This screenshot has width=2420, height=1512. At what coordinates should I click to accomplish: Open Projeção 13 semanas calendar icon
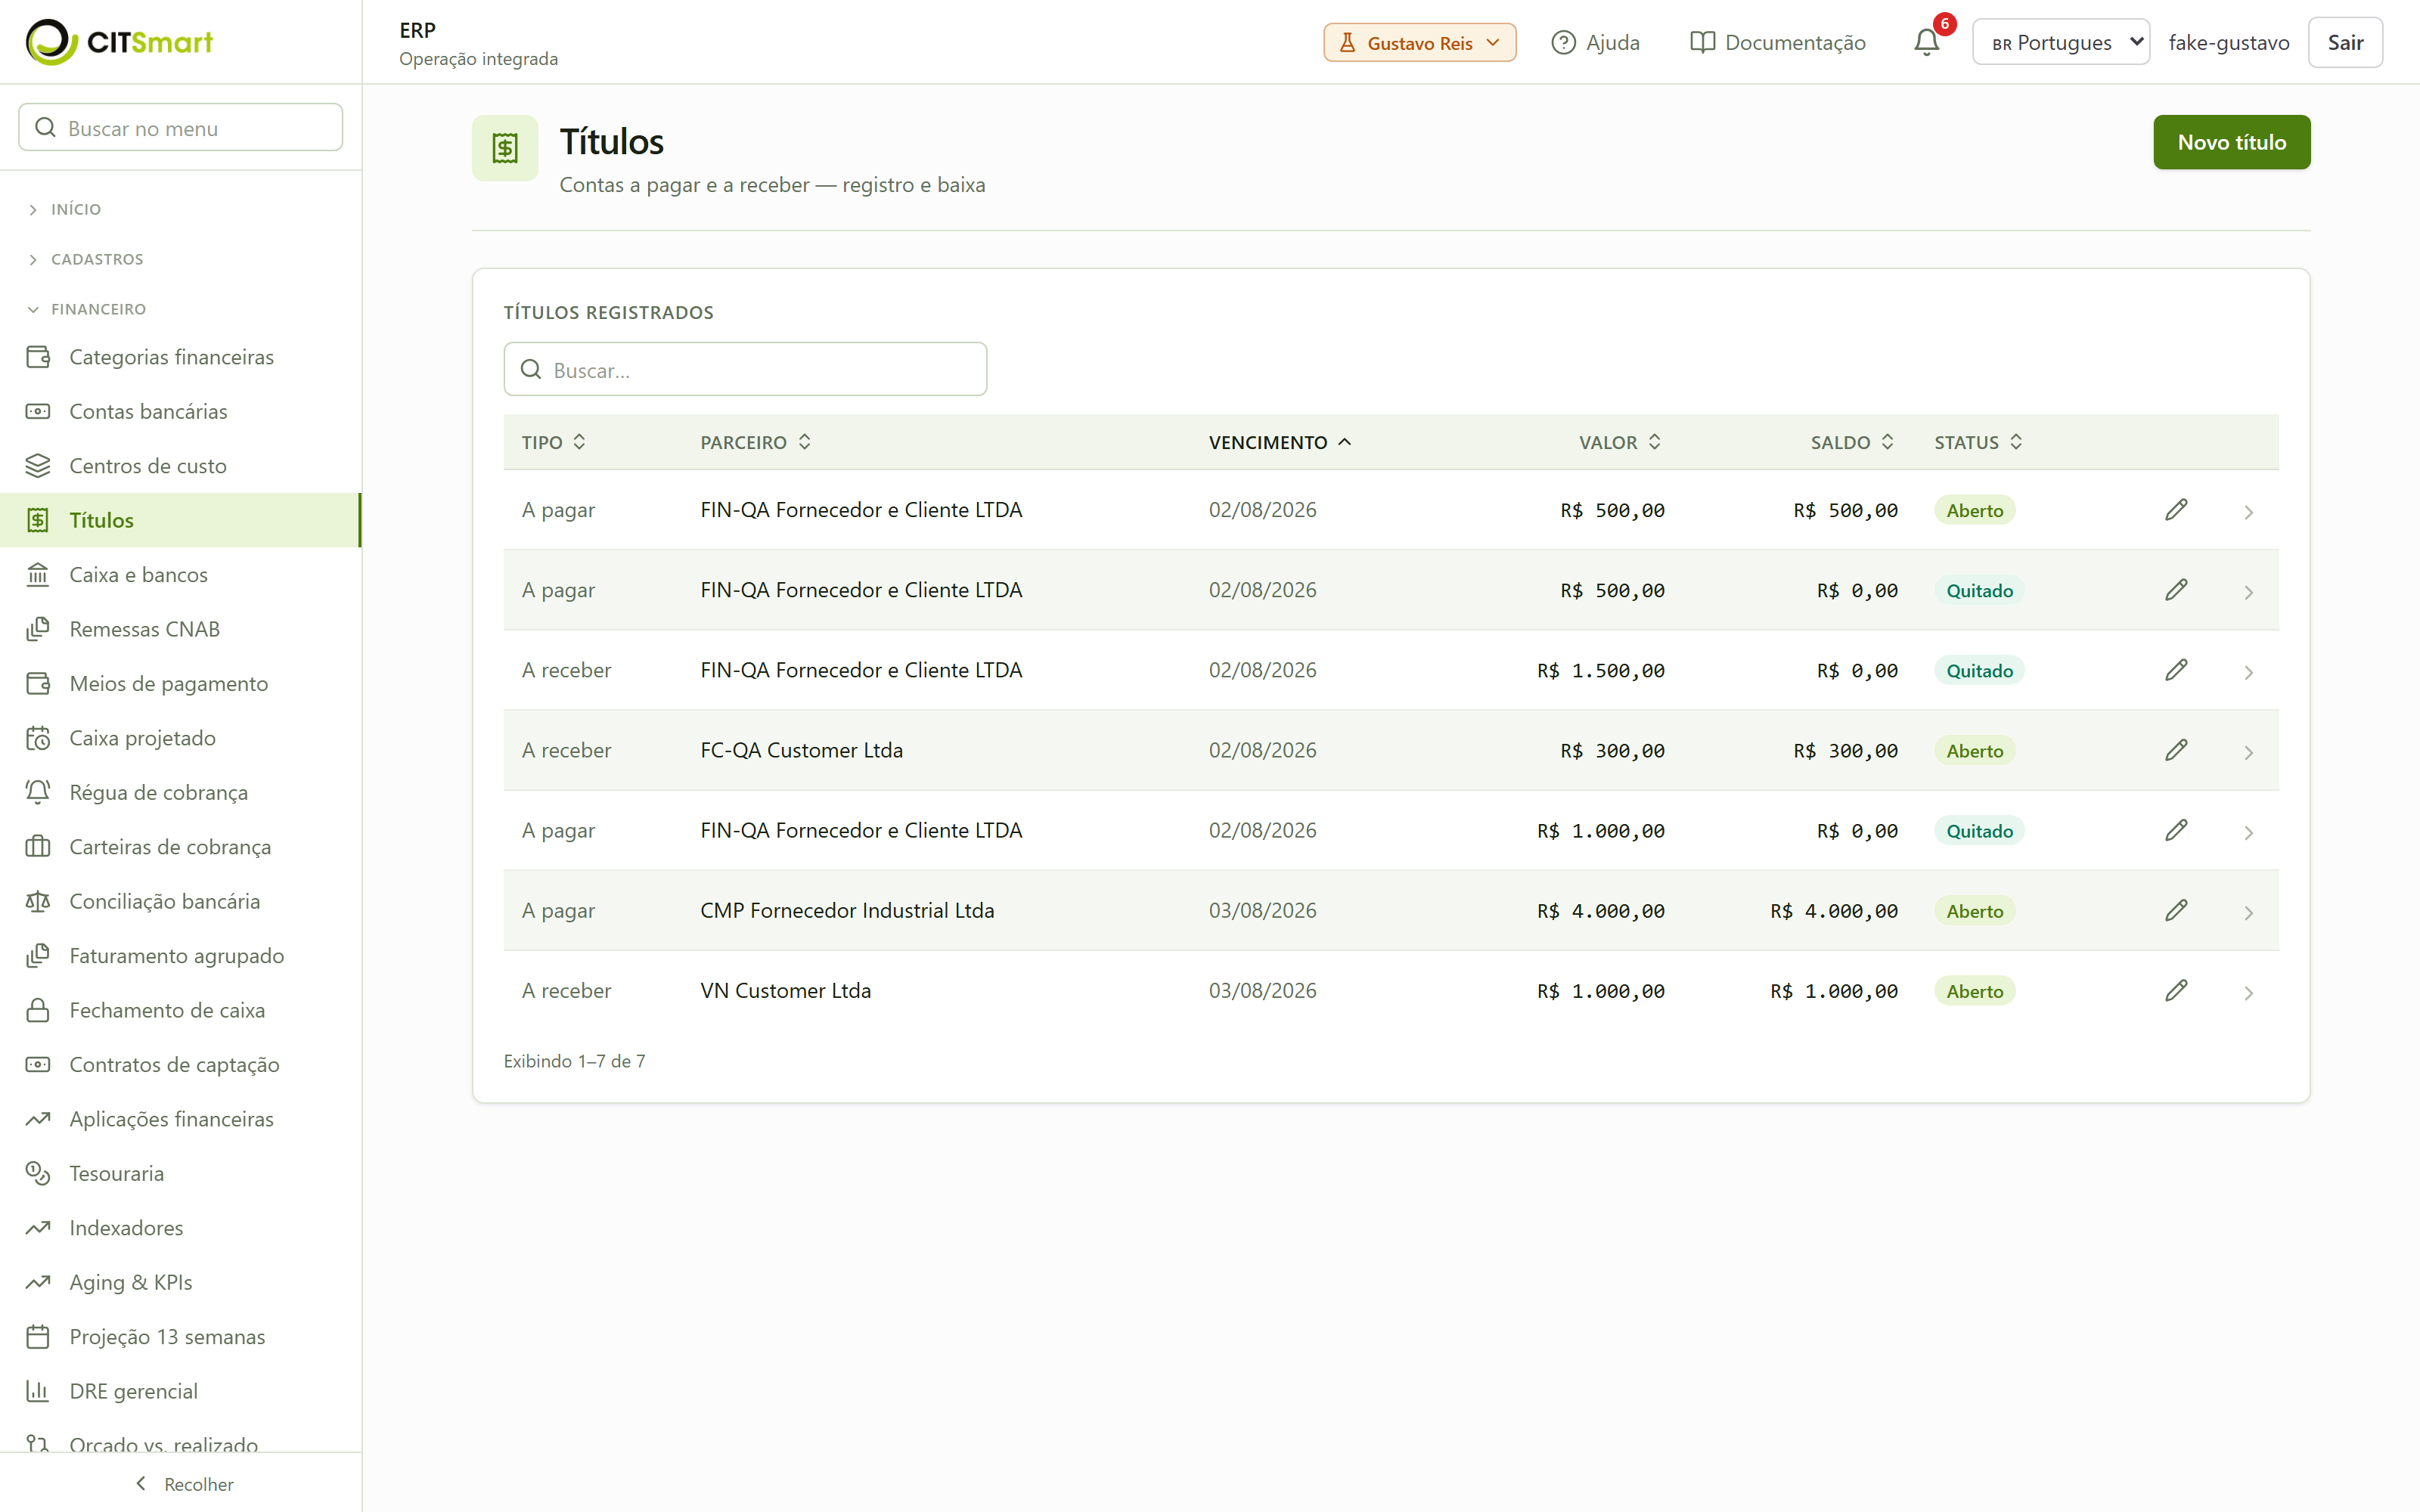click(38, 1337)
